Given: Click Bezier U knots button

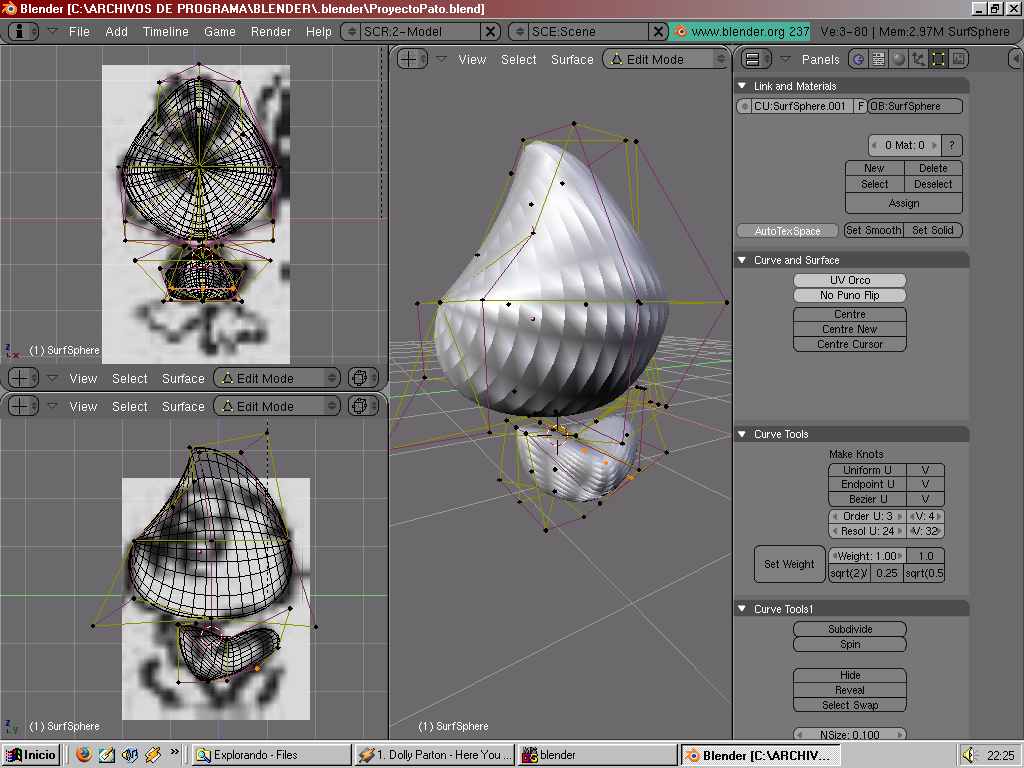Looking at the screenshot, I should (867, 499).
